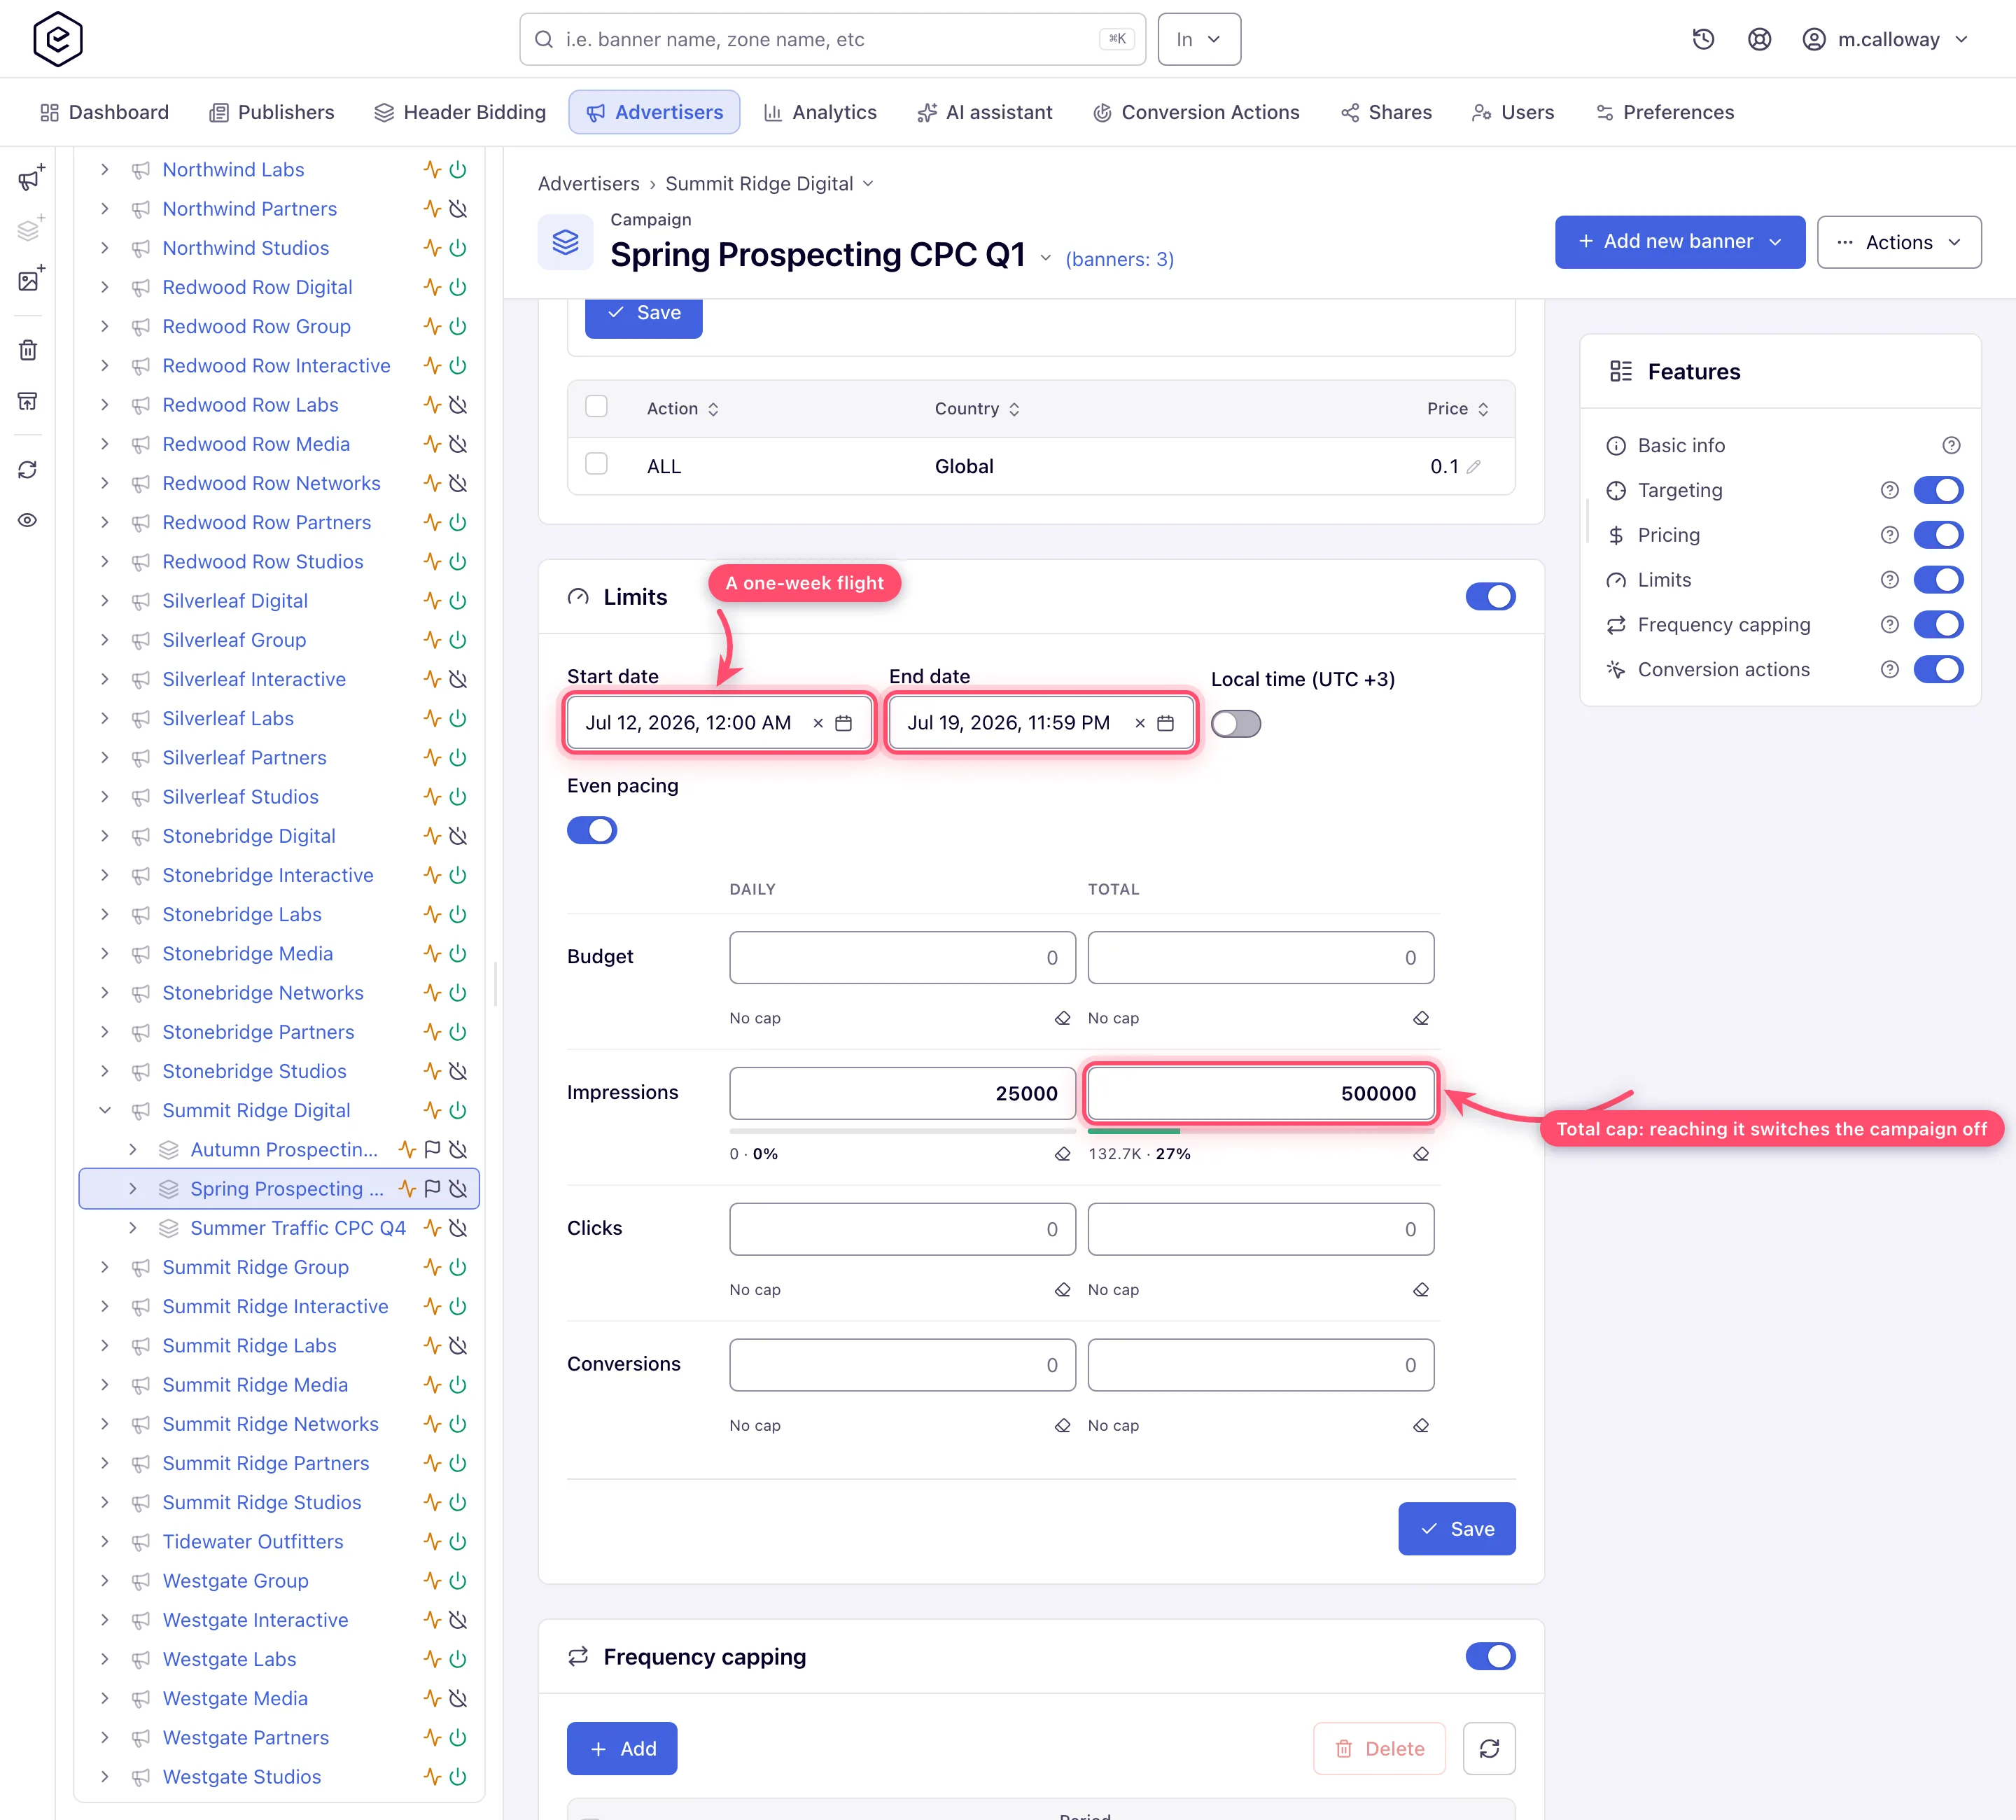Click eraser icon under total Impressions

tap(1421, 1154)
